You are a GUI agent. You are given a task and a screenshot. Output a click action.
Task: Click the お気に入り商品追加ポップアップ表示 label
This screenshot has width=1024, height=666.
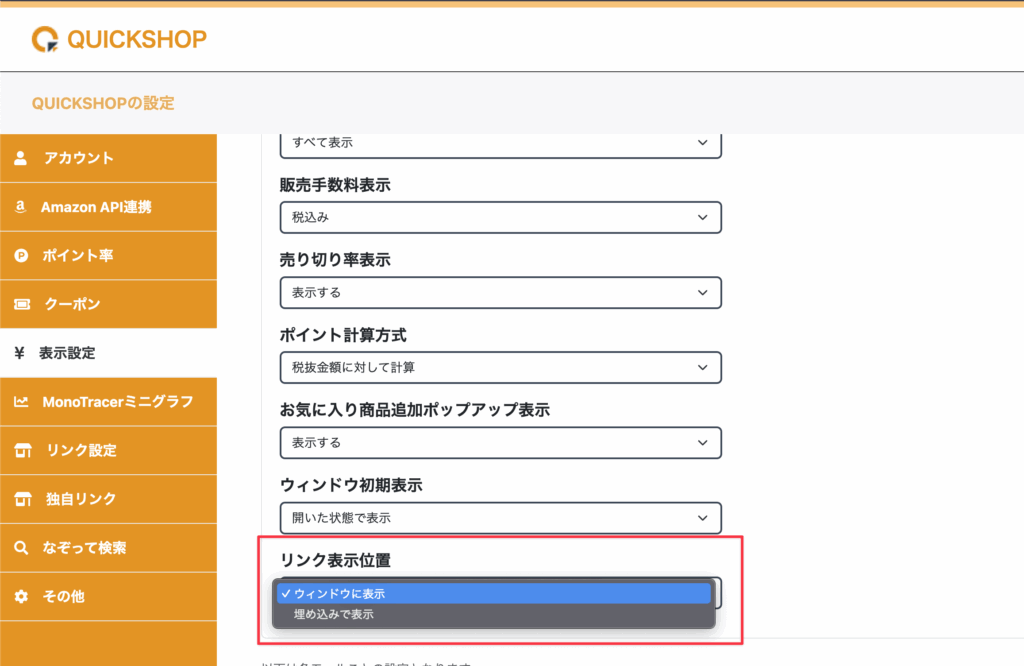415,410
